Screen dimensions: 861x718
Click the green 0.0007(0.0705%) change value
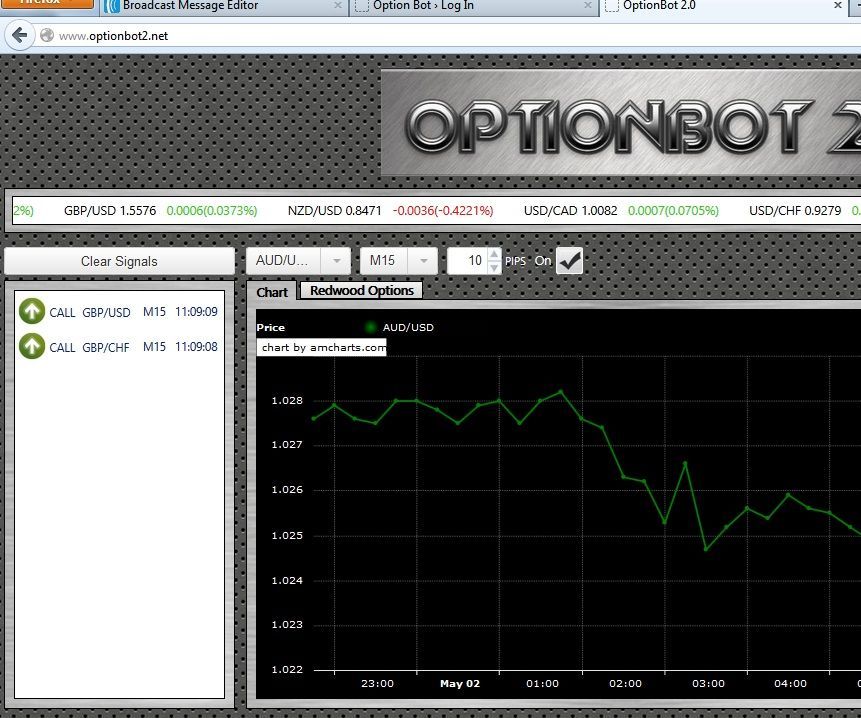tap(673, 211)
